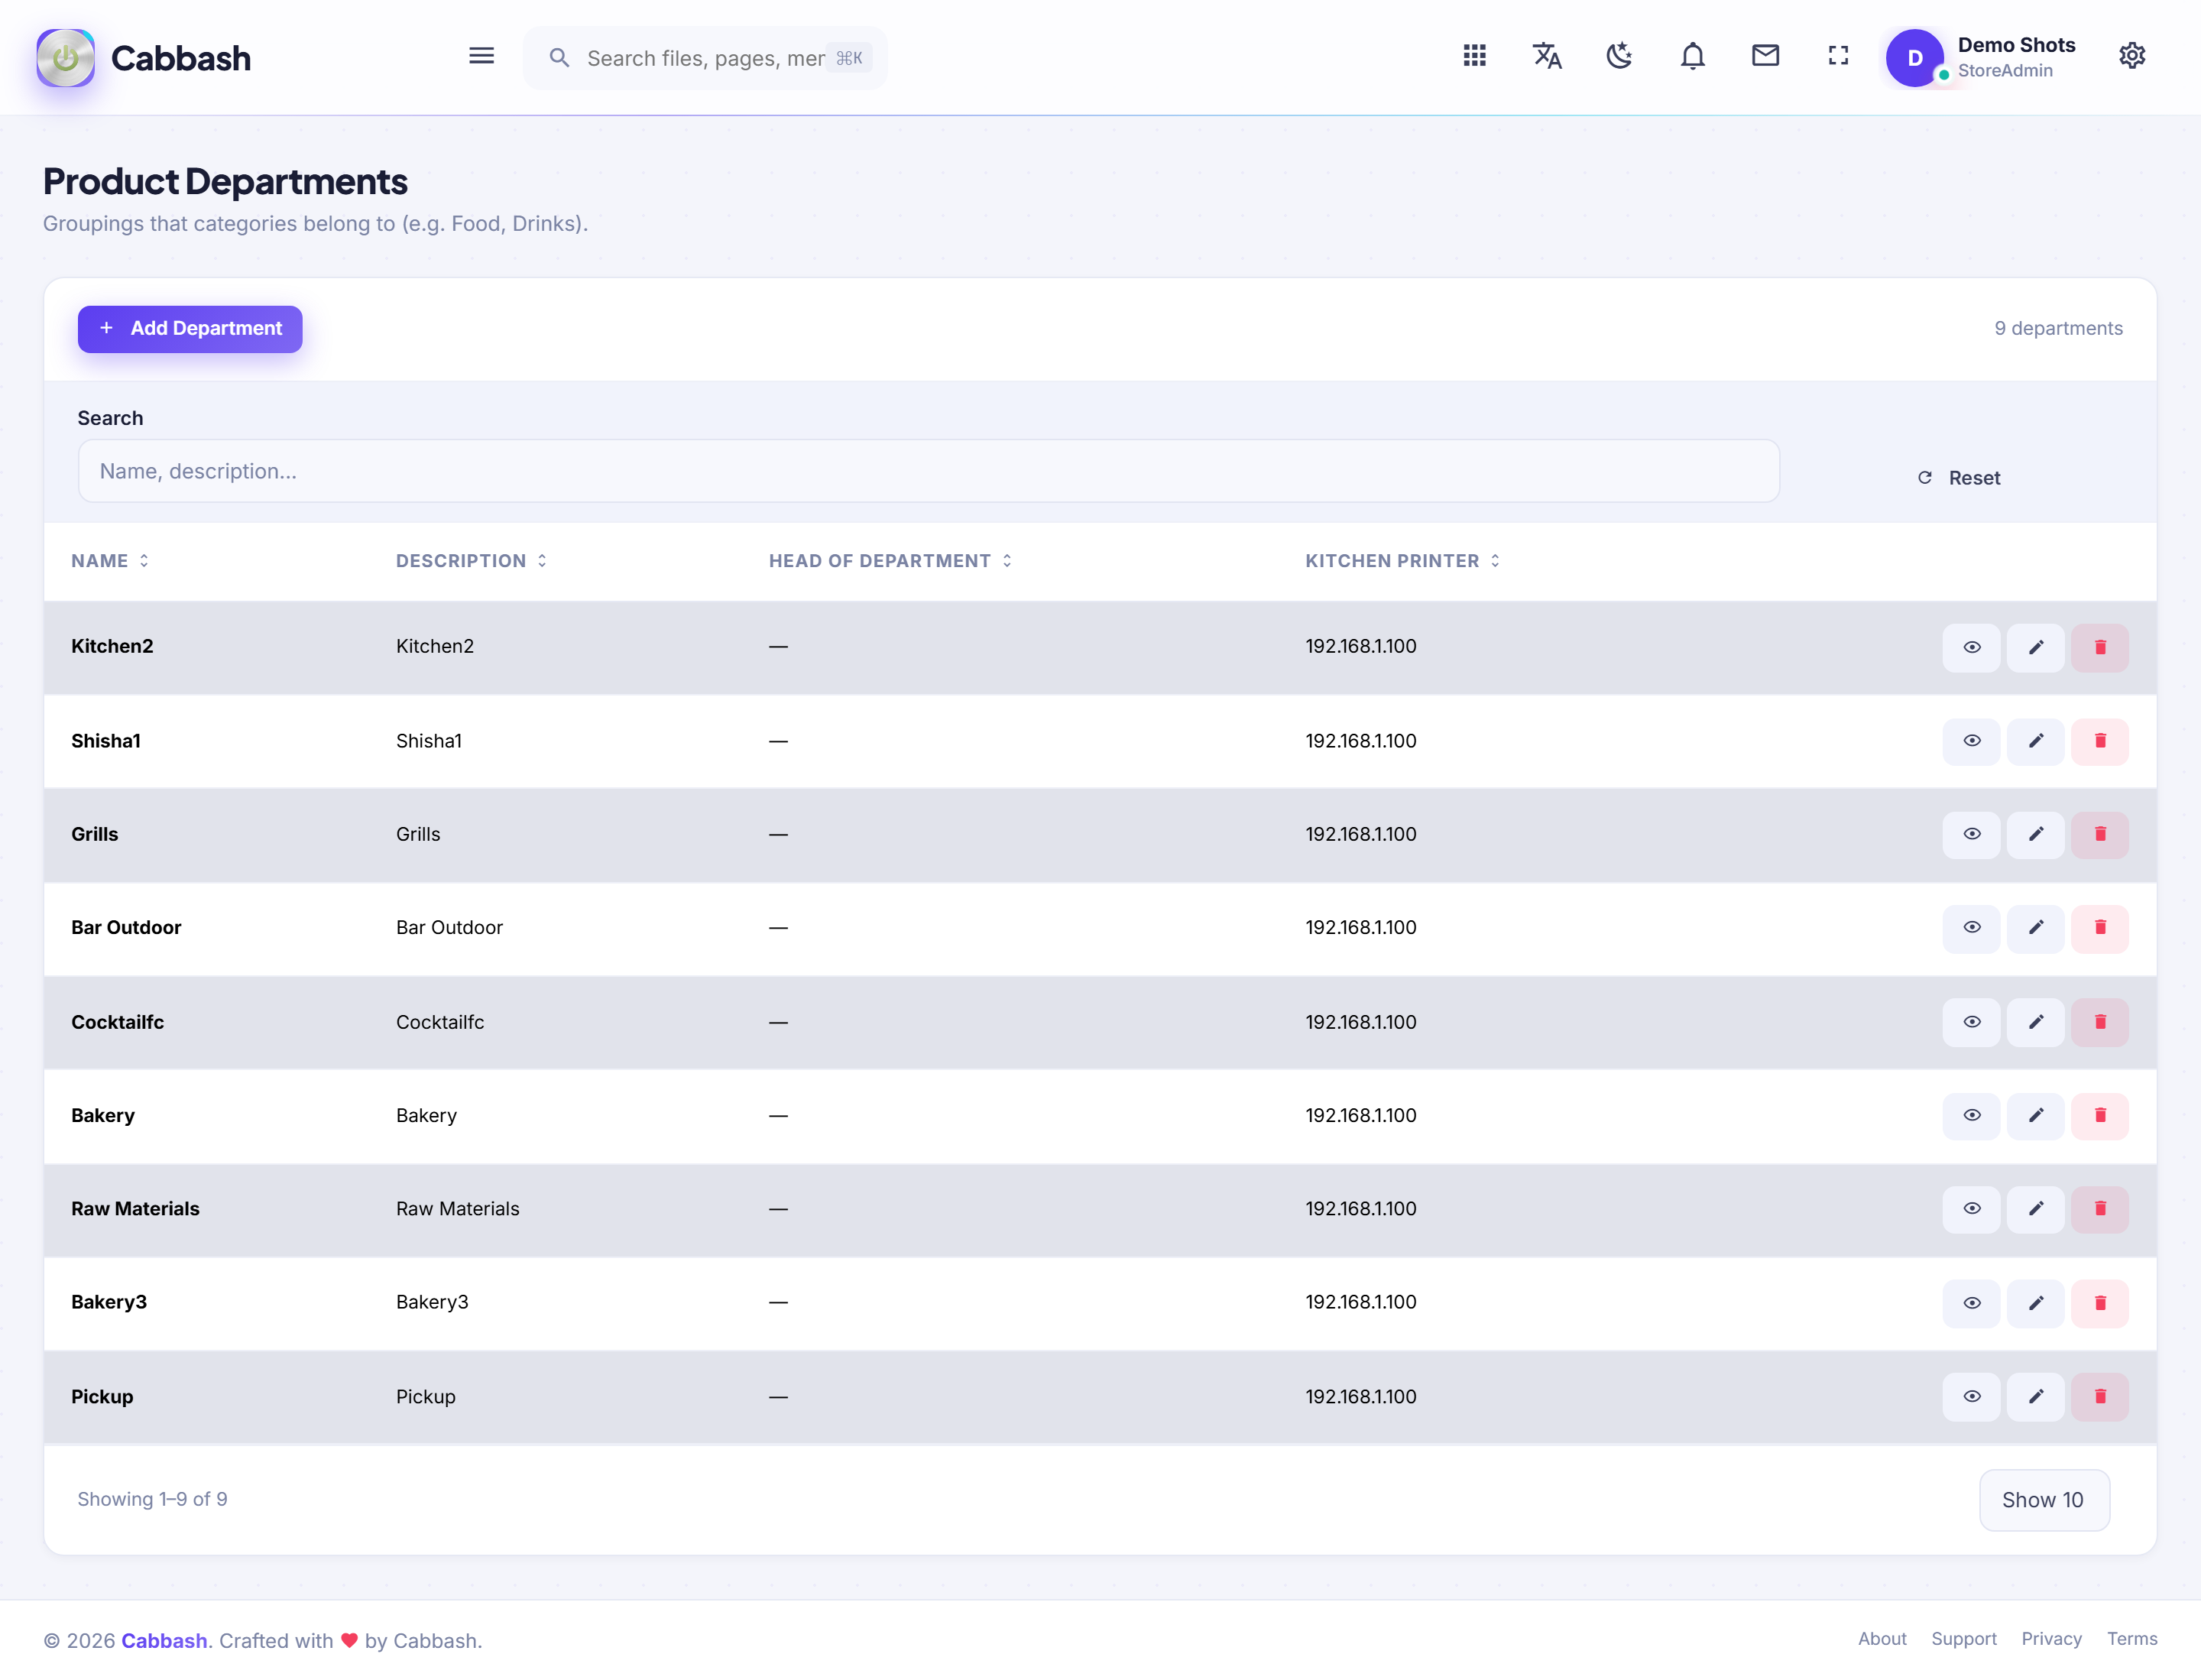Delete the Raw Materials department
This screenshot has width=2201, height=1680.
2099,1209
